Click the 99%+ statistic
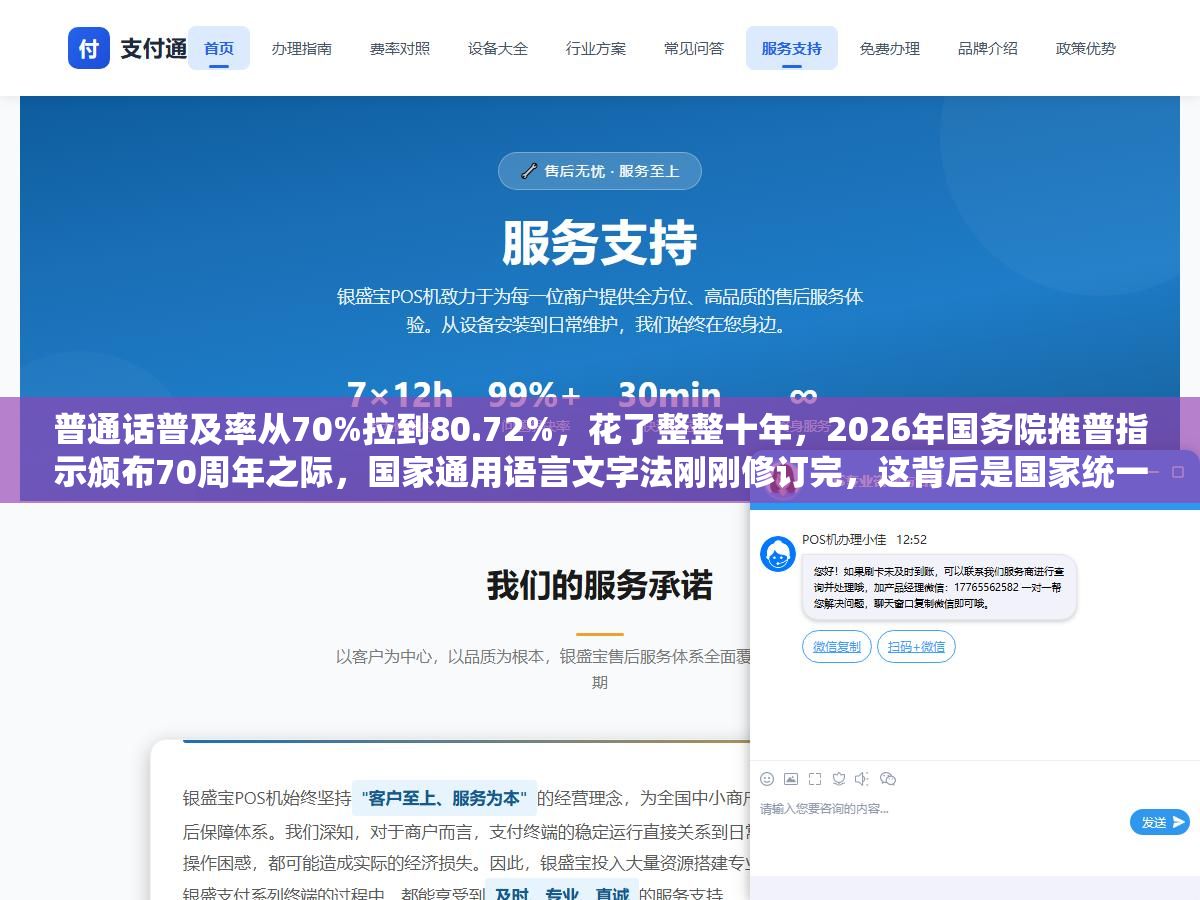 (534, 395)
